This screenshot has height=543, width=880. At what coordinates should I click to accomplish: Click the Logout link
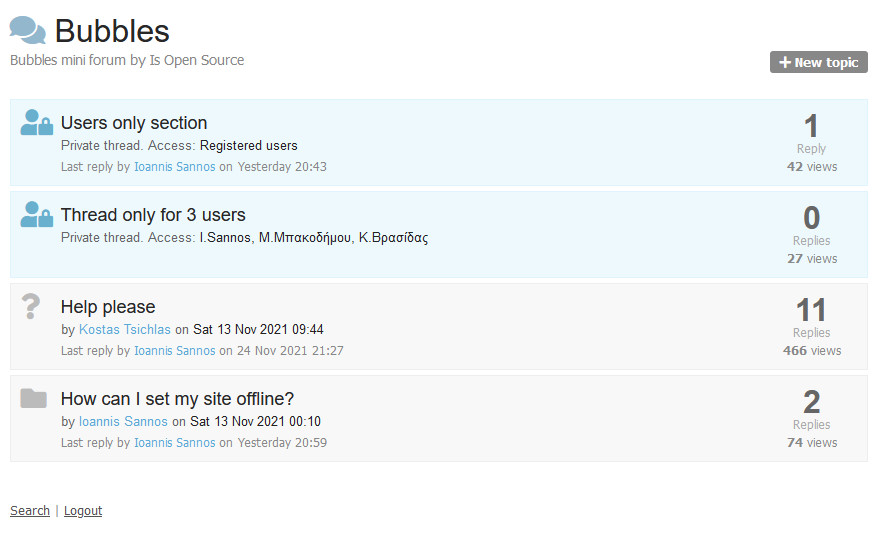point(83,510)
